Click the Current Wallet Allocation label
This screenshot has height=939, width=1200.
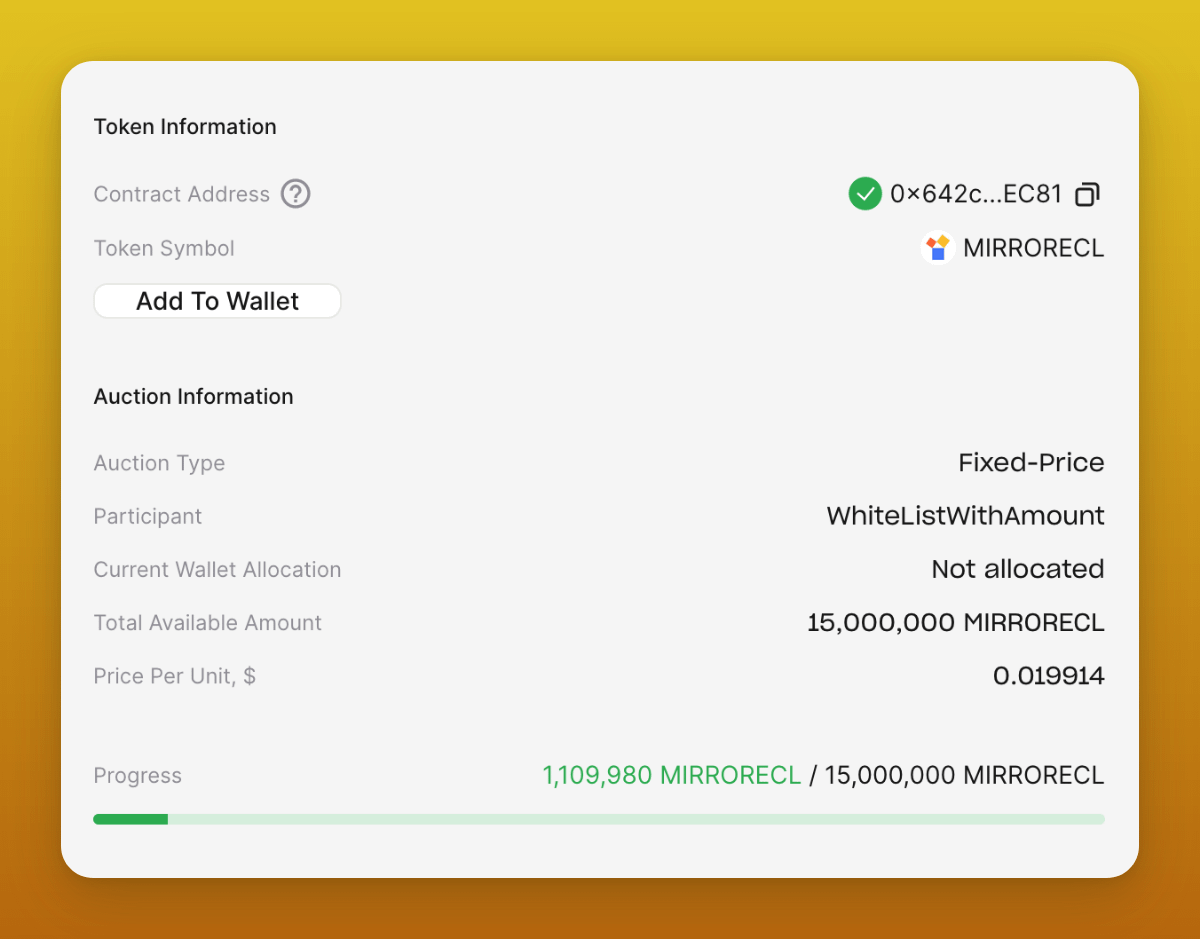(217, 569)
